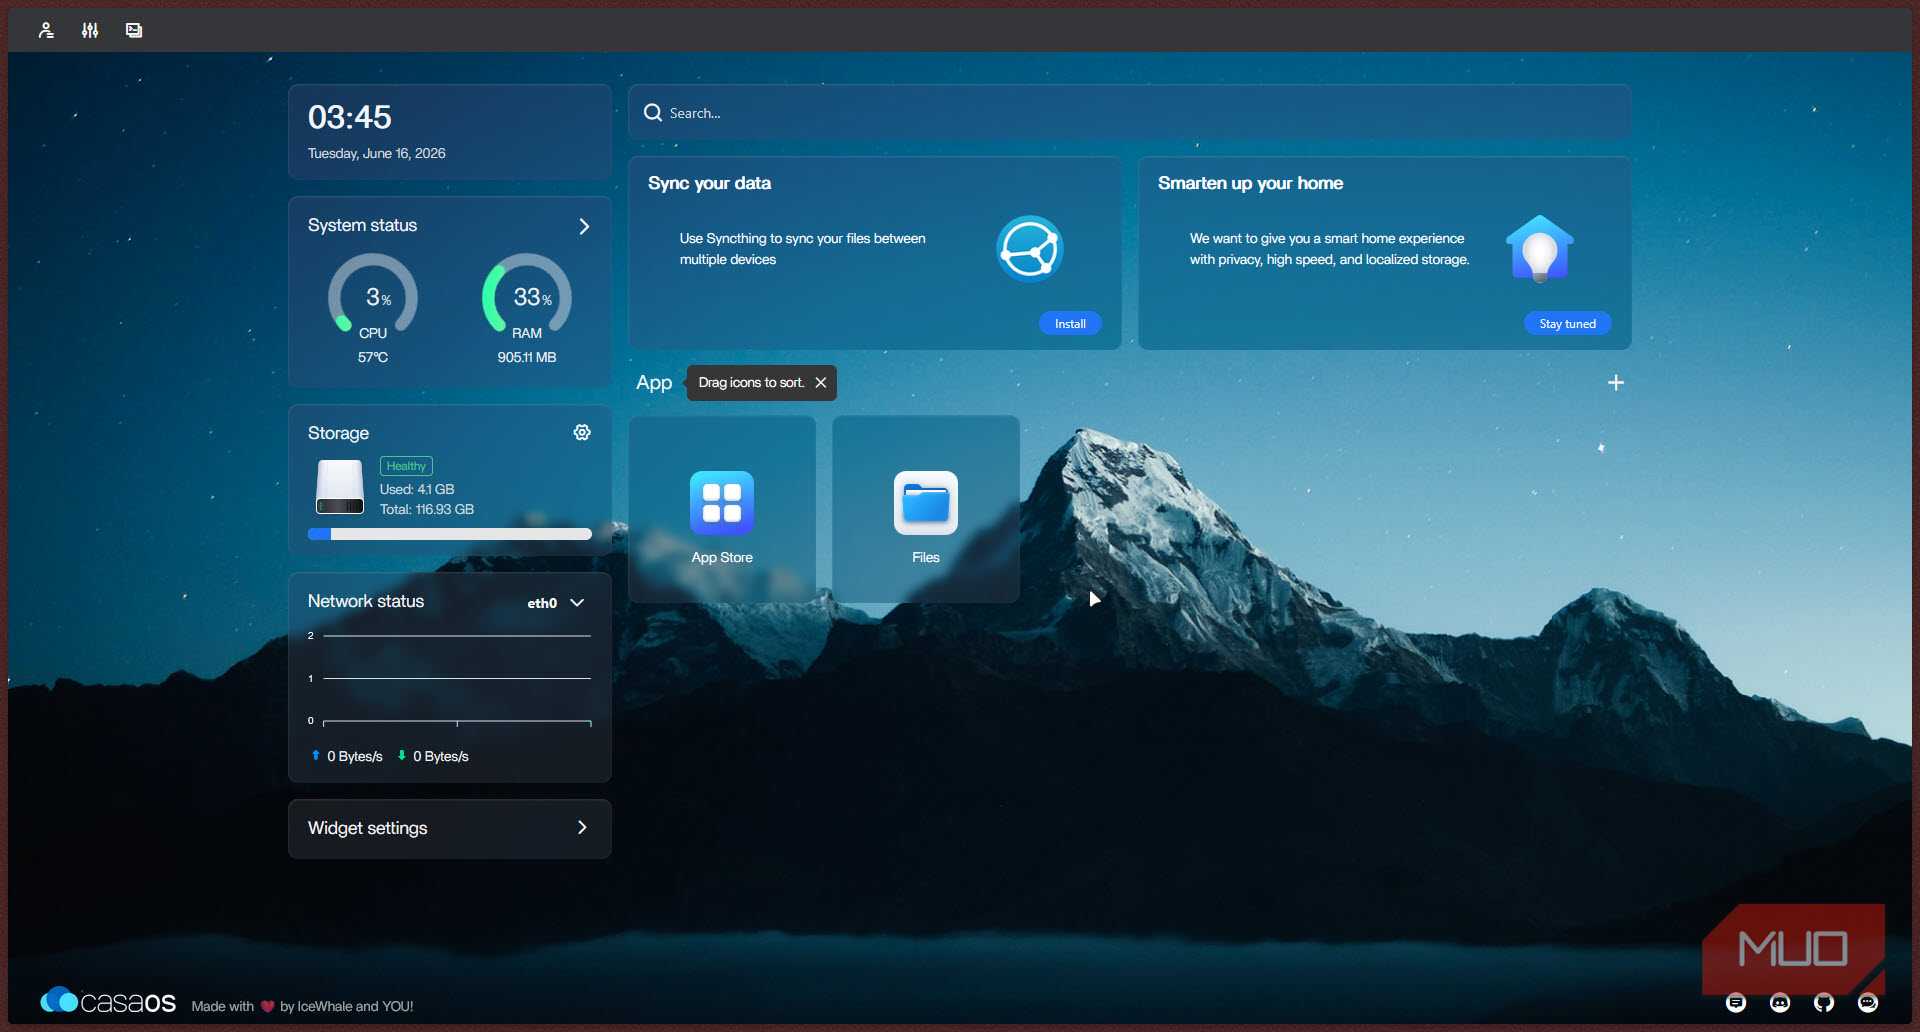Open the message bubble icon in footer

pyautogui.click(x=1868, y=1003)
